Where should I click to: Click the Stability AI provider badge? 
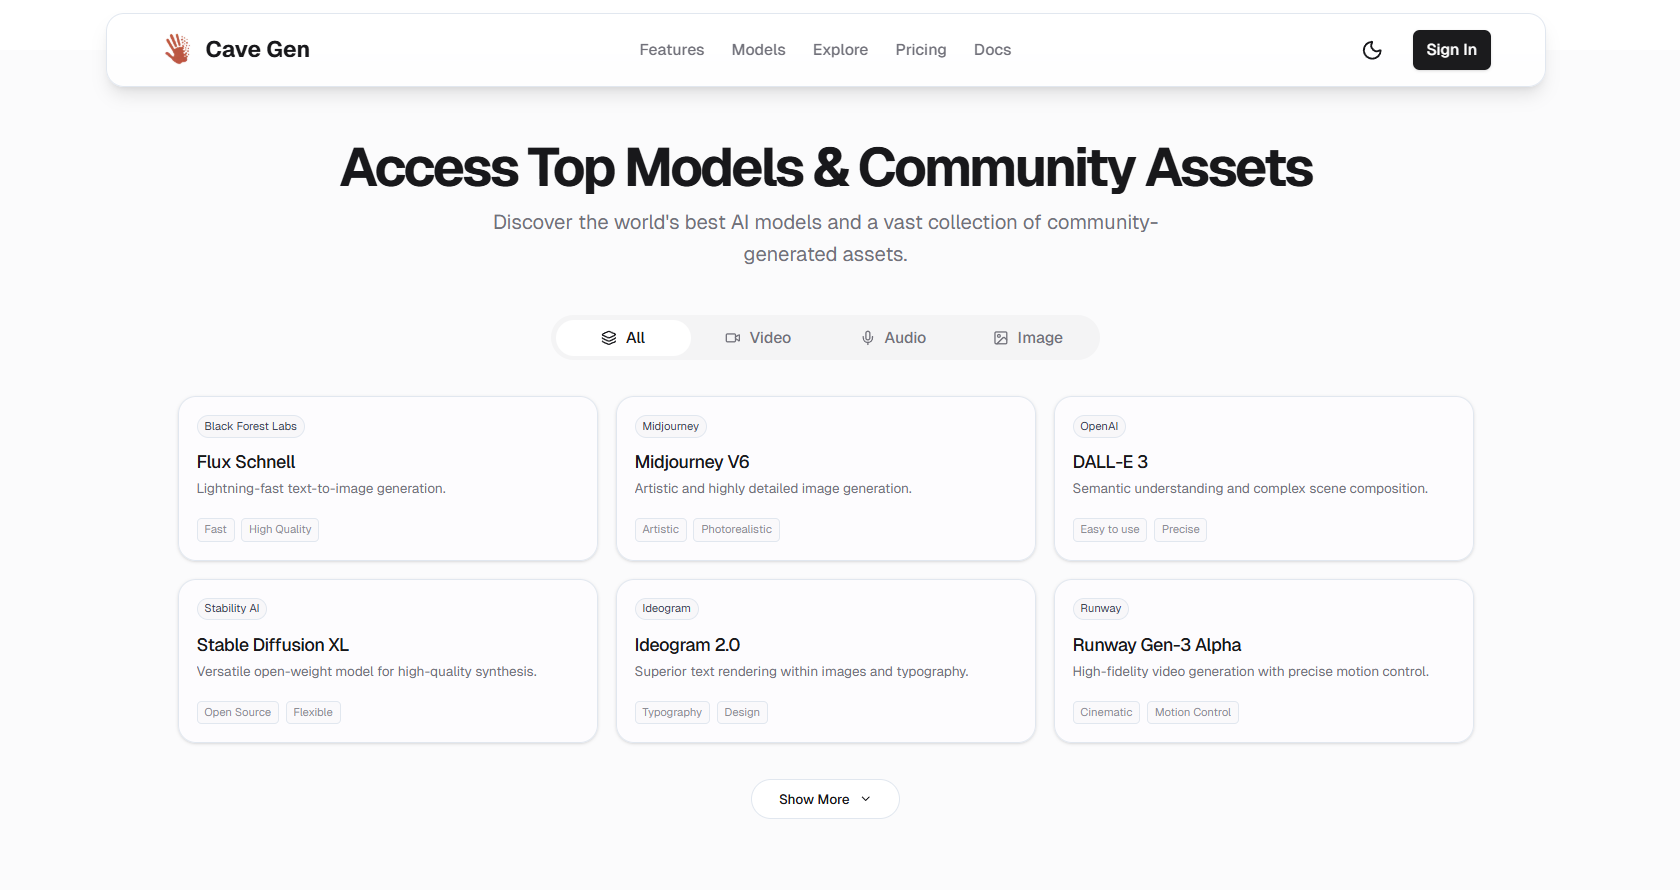[x=232, y=608]
